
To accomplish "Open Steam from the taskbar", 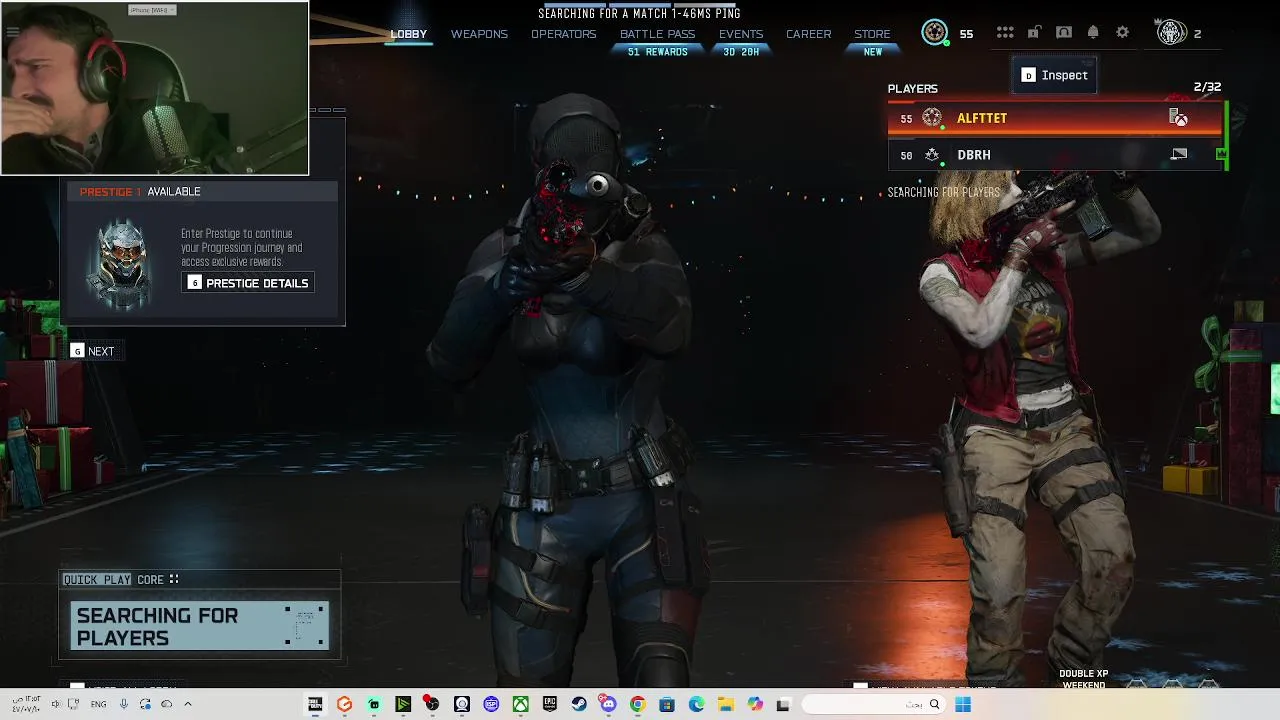I will click(579, 704).
